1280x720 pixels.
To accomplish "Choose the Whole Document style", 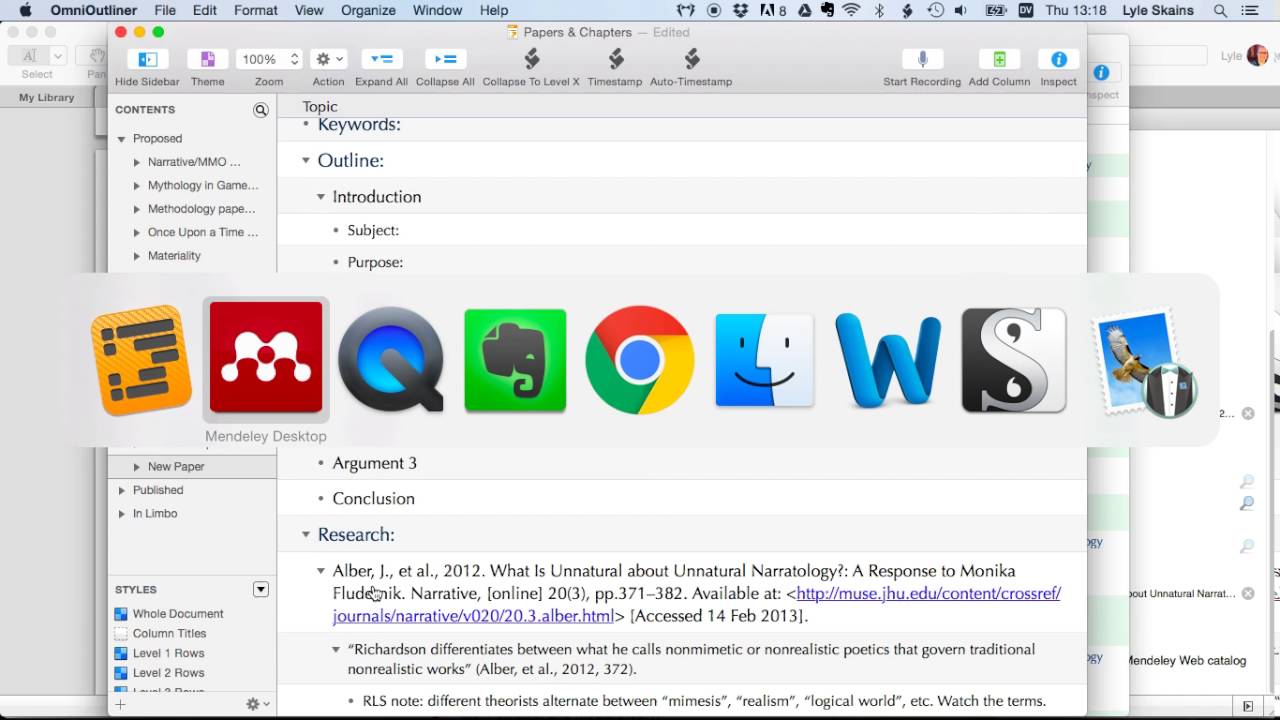I will [x=178, y=614].
